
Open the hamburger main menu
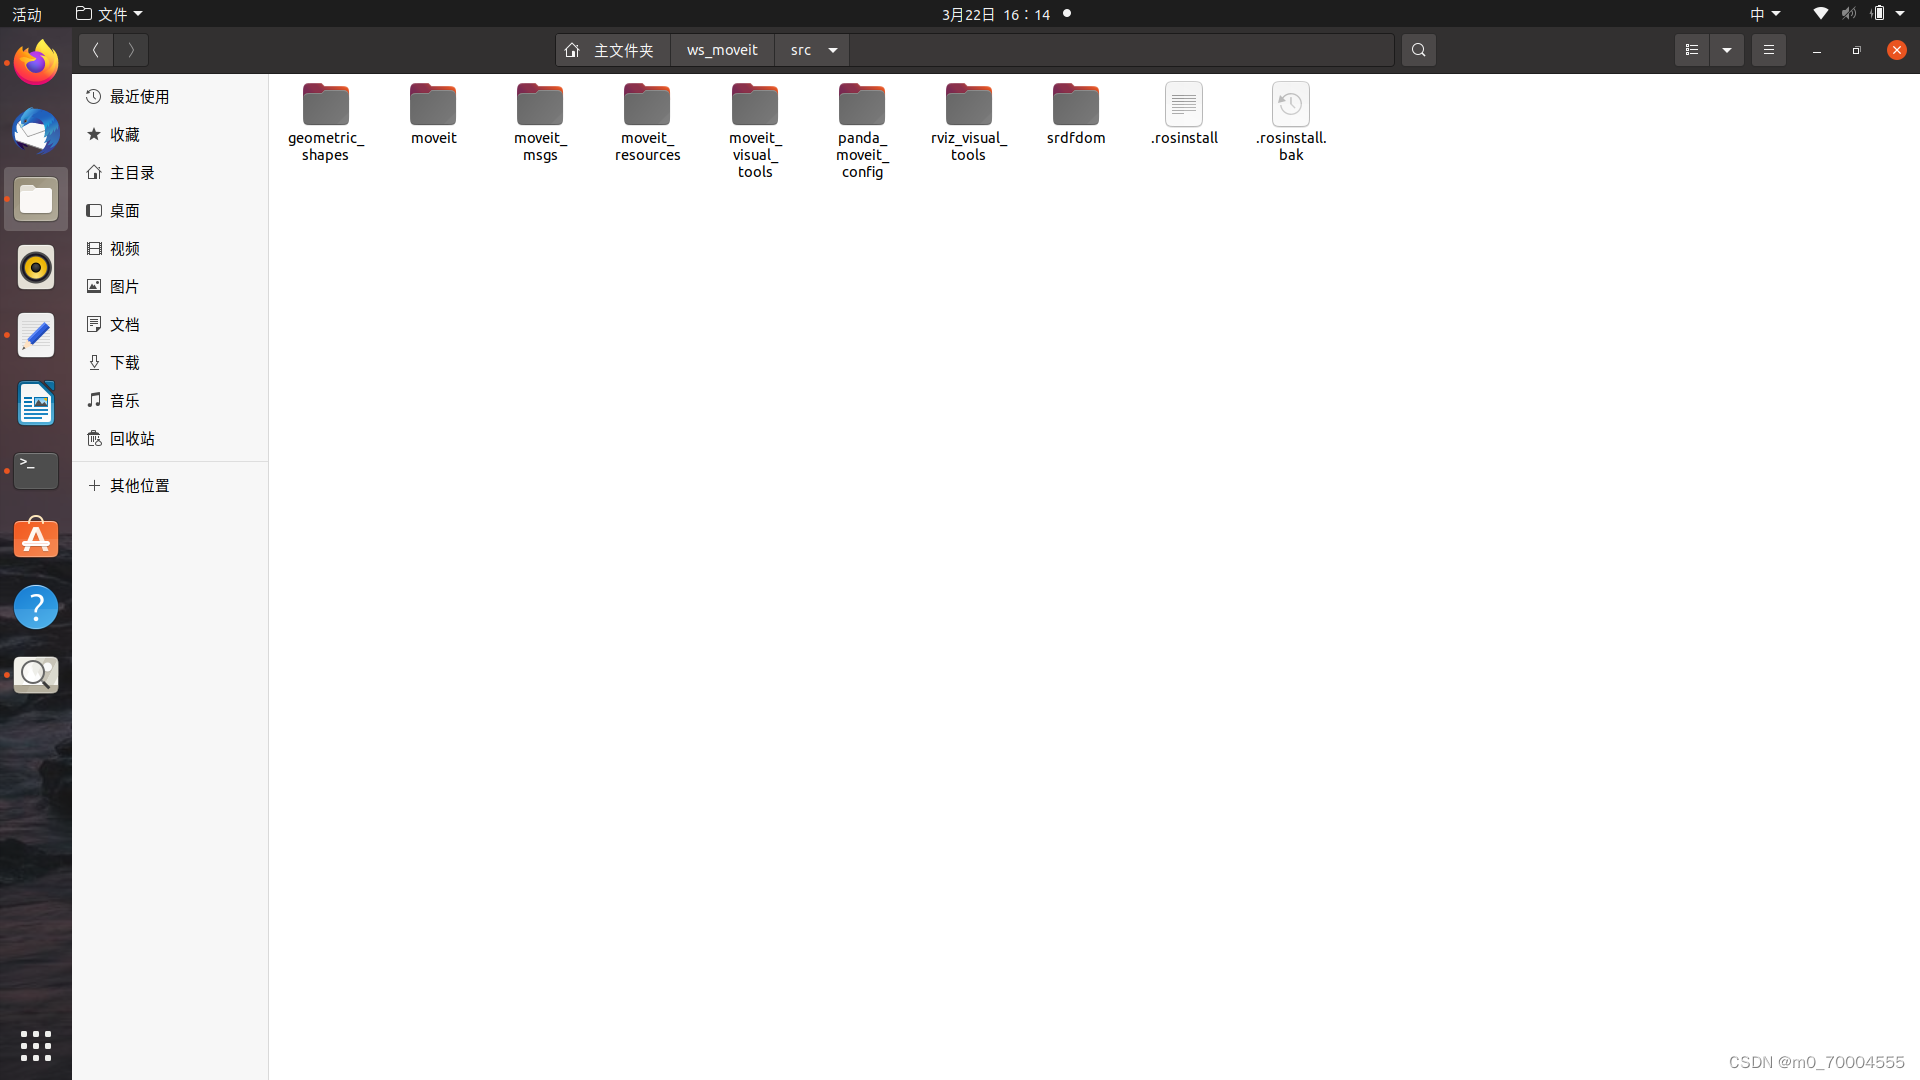(x=1768, y=50)
